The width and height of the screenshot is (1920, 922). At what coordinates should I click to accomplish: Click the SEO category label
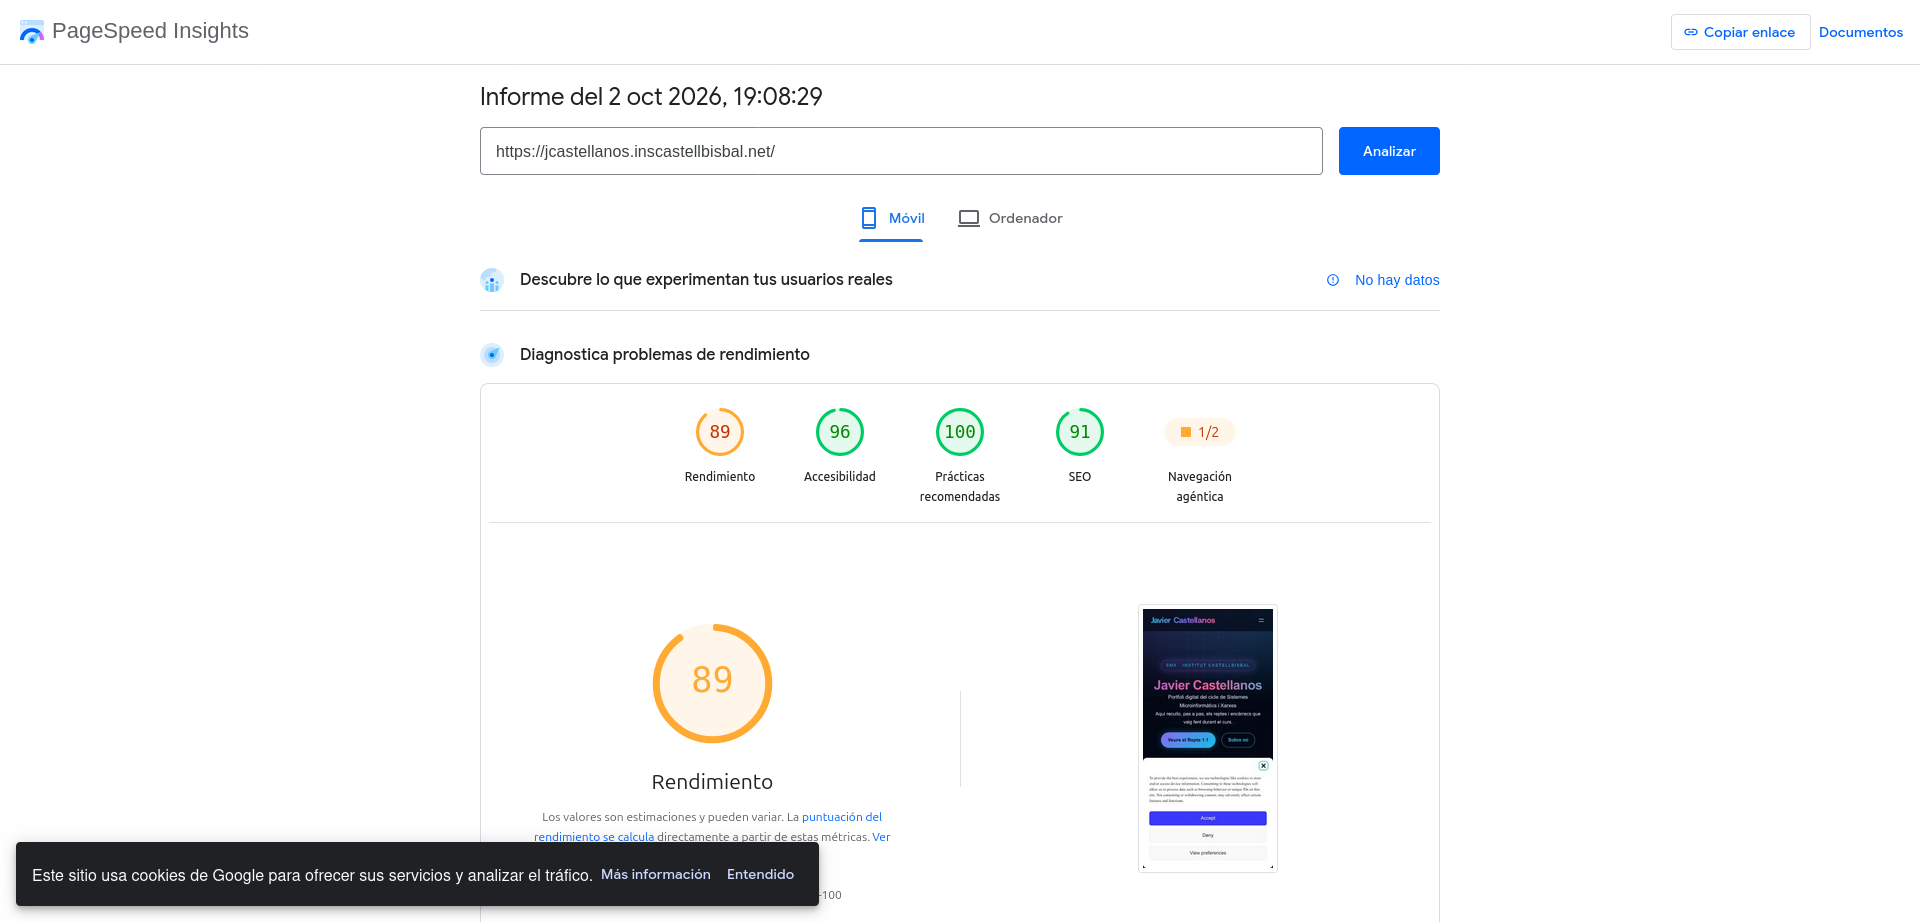coord(1080,477)
